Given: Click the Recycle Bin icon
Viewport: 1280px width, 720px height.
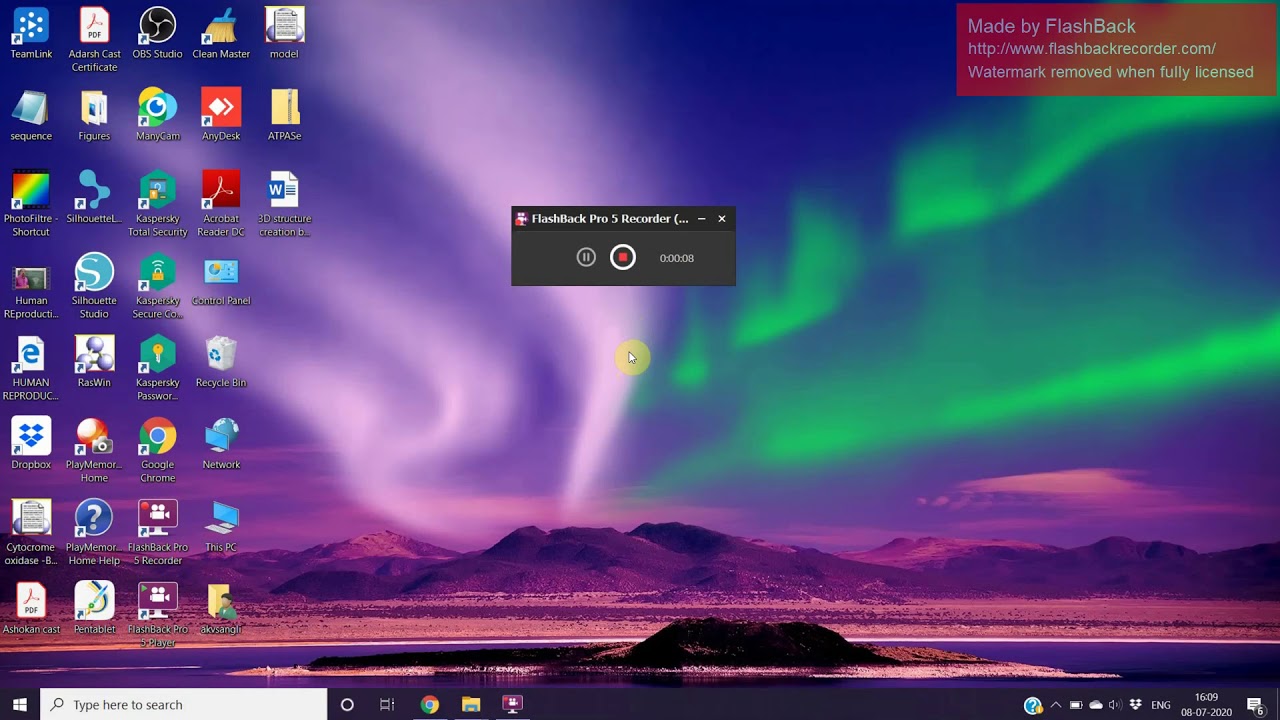Looking at the screenshot, I should [221, 362].
